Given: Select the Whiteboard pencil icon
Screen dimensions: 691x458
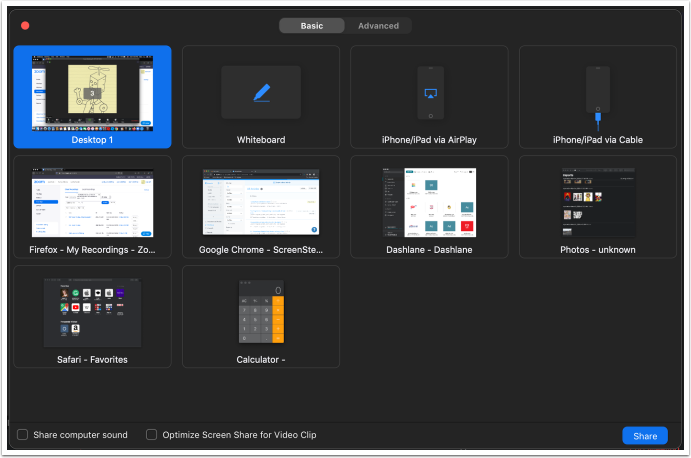Looking at the screenshot, I should [x=261, y=92].
